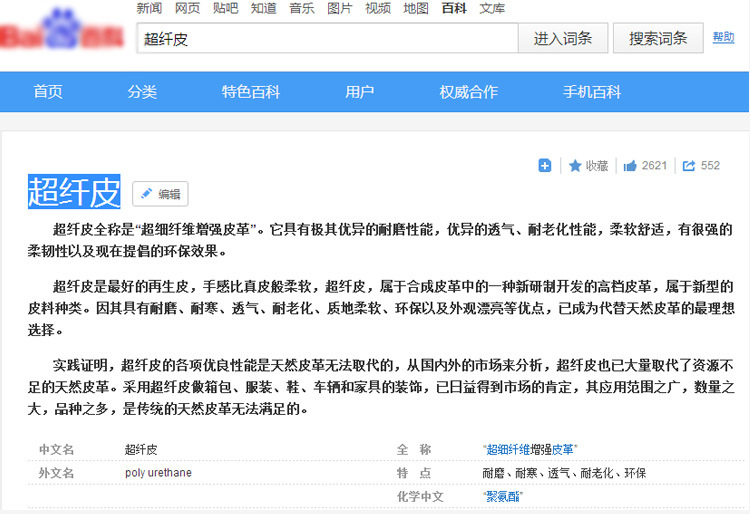Open the 帮助 help link

tap(723, 37)
